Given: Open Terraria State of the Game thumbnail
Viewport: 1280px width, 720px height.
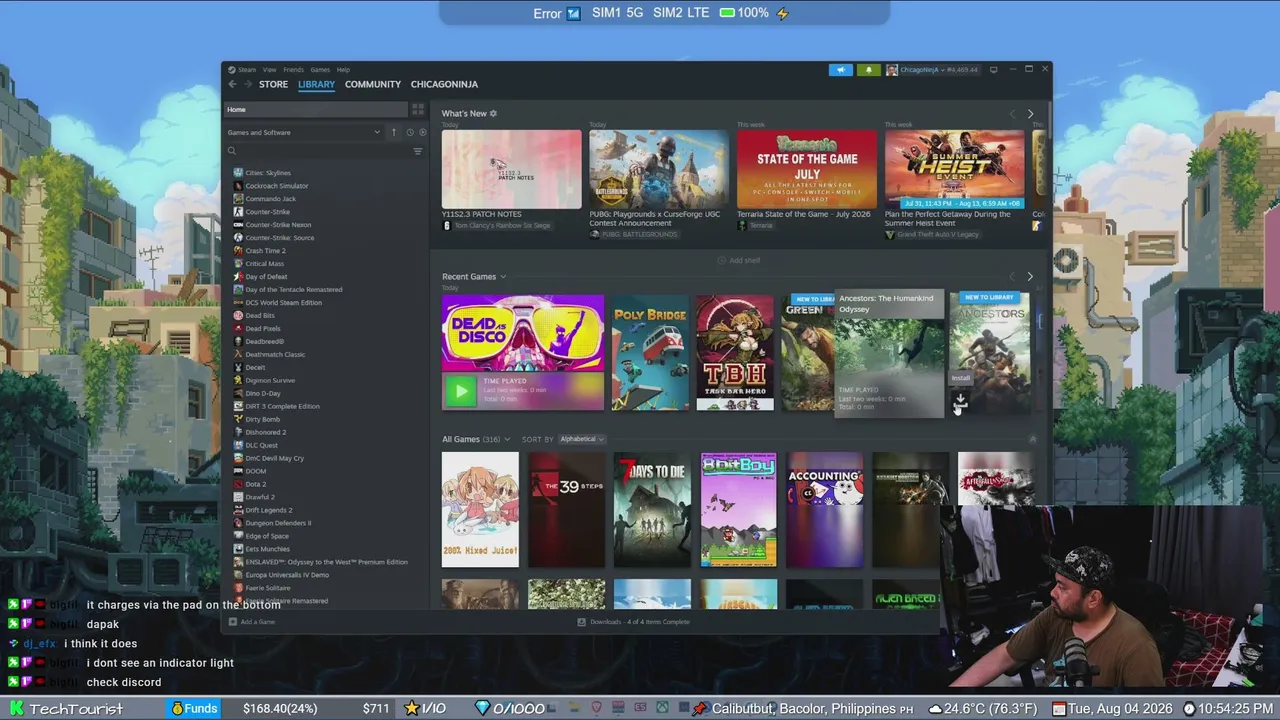Looking at the screenshot, I should pos(806,169).
